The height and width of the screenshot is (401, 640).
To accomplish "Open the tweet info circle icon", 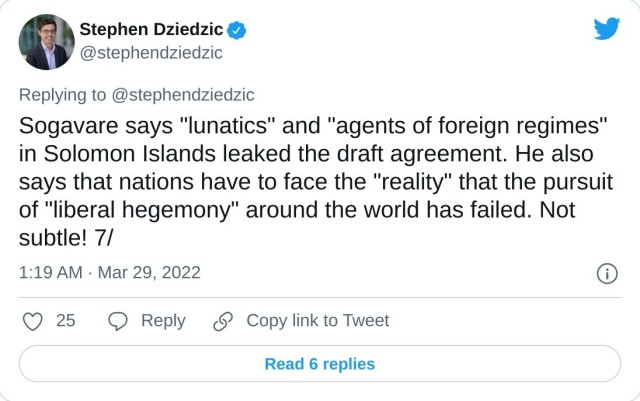I will coord(606,273).
